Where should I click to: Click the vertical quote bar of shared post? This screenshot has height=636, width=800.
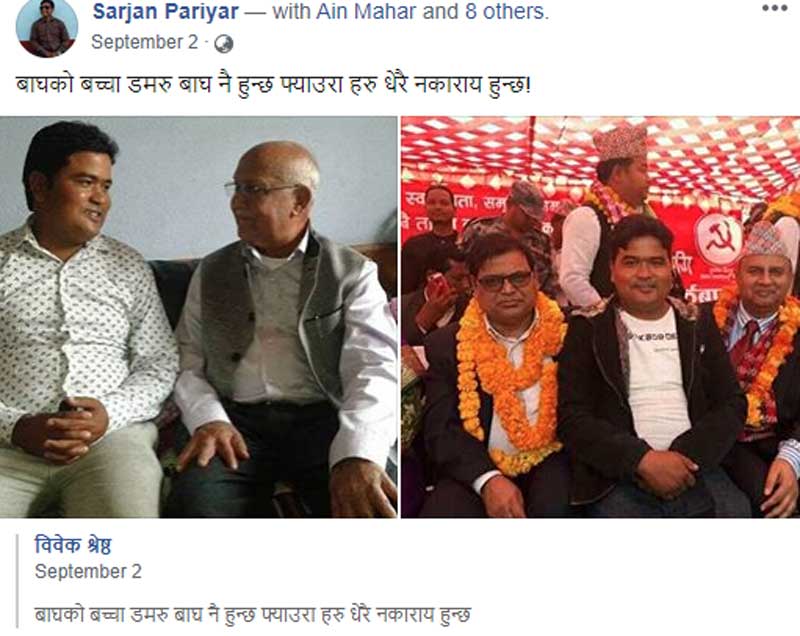[x=17, y=581]
